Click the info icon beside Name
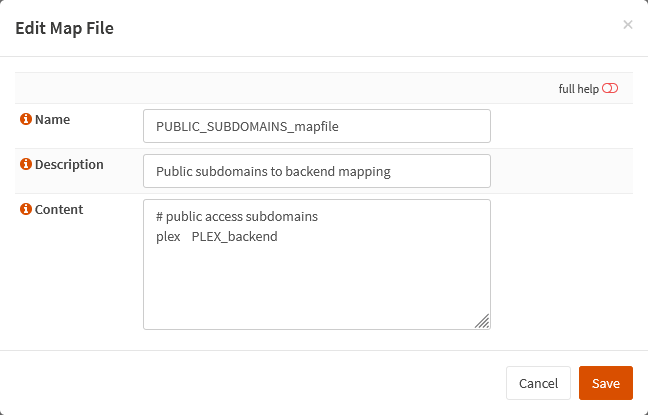The image size is (648, 415). pos(26,119)
